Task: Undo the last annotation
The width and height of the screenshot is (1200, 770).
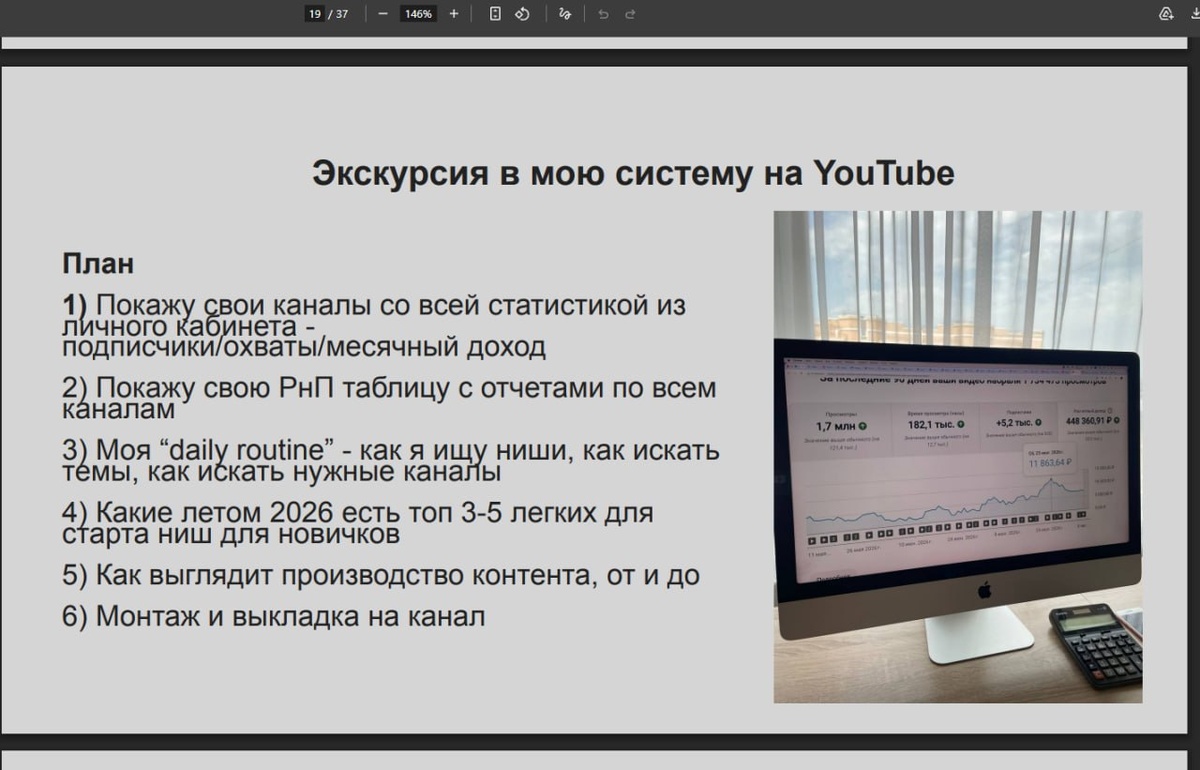Action: click(603, 14)
